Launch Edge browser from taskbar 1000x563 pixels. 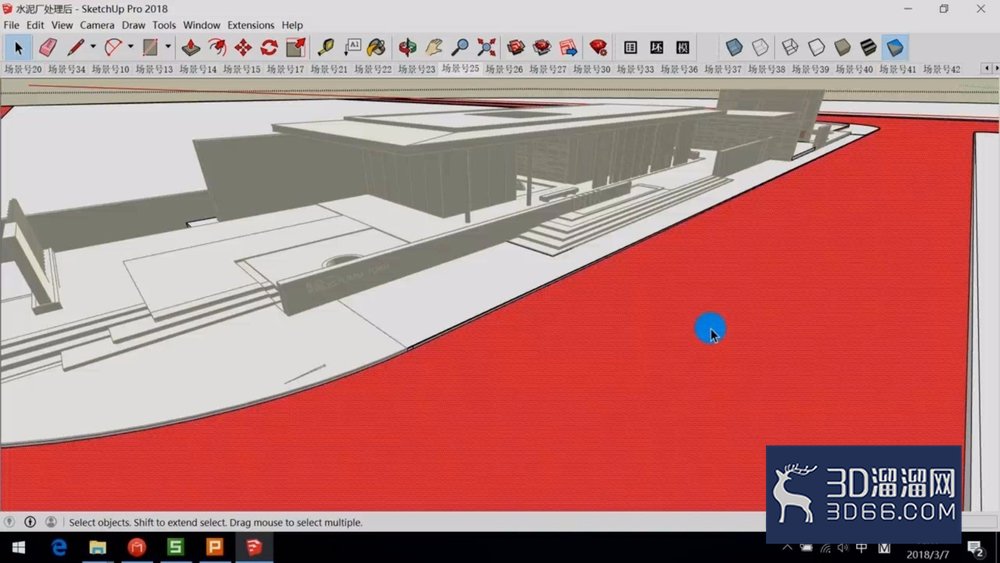click(59, 547)
